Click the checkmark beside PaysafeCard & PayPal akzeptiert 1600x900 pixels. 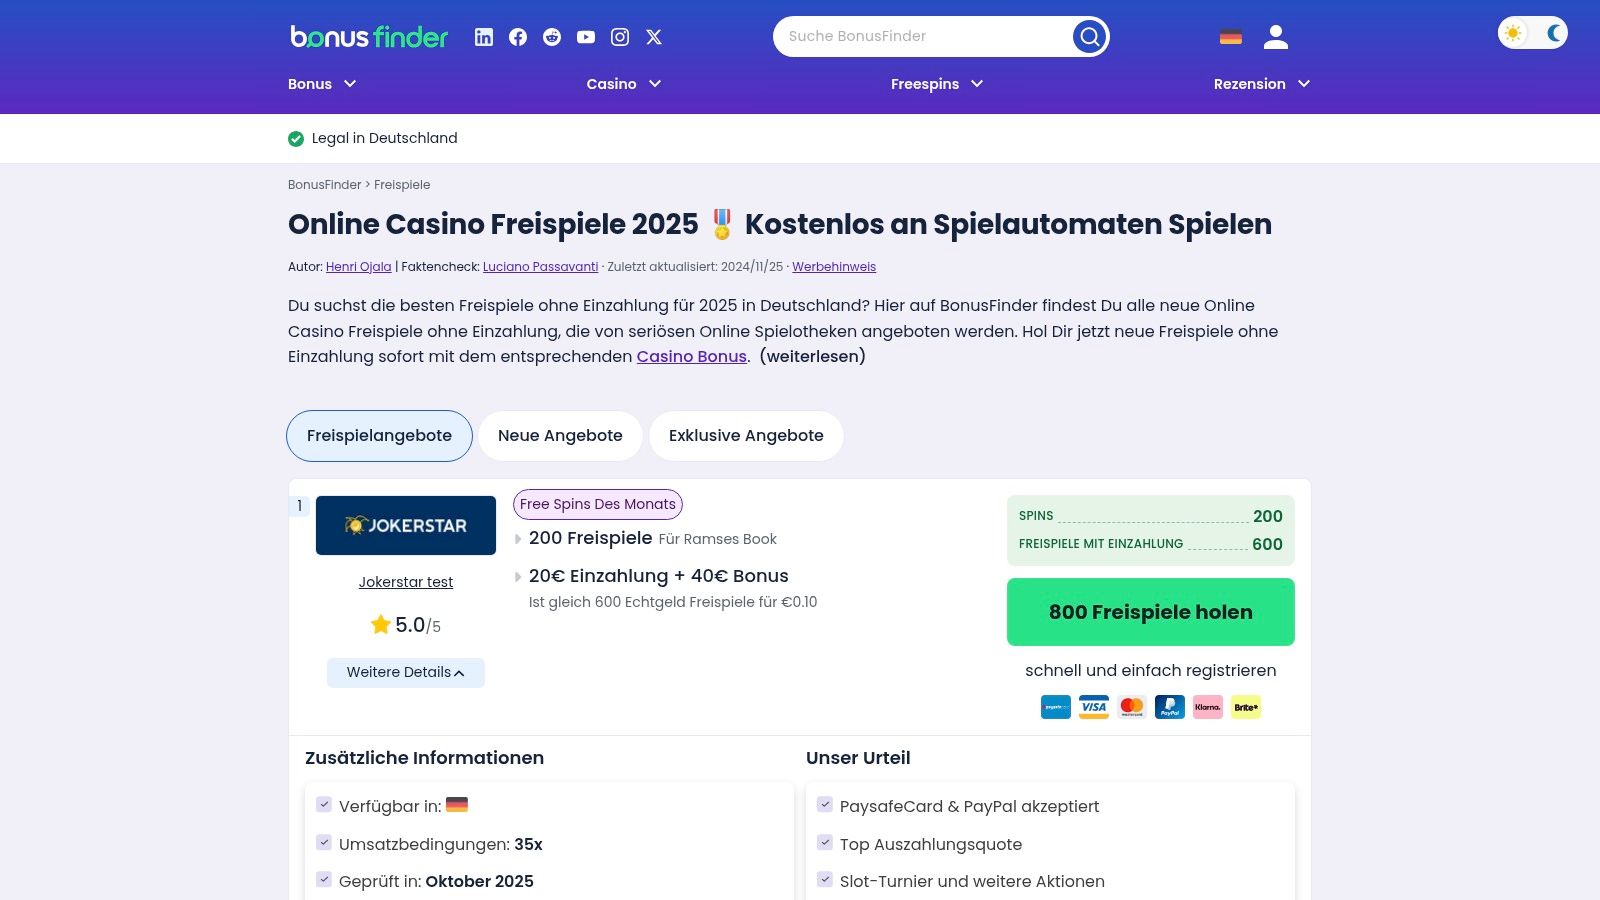(x=824, y=804)
